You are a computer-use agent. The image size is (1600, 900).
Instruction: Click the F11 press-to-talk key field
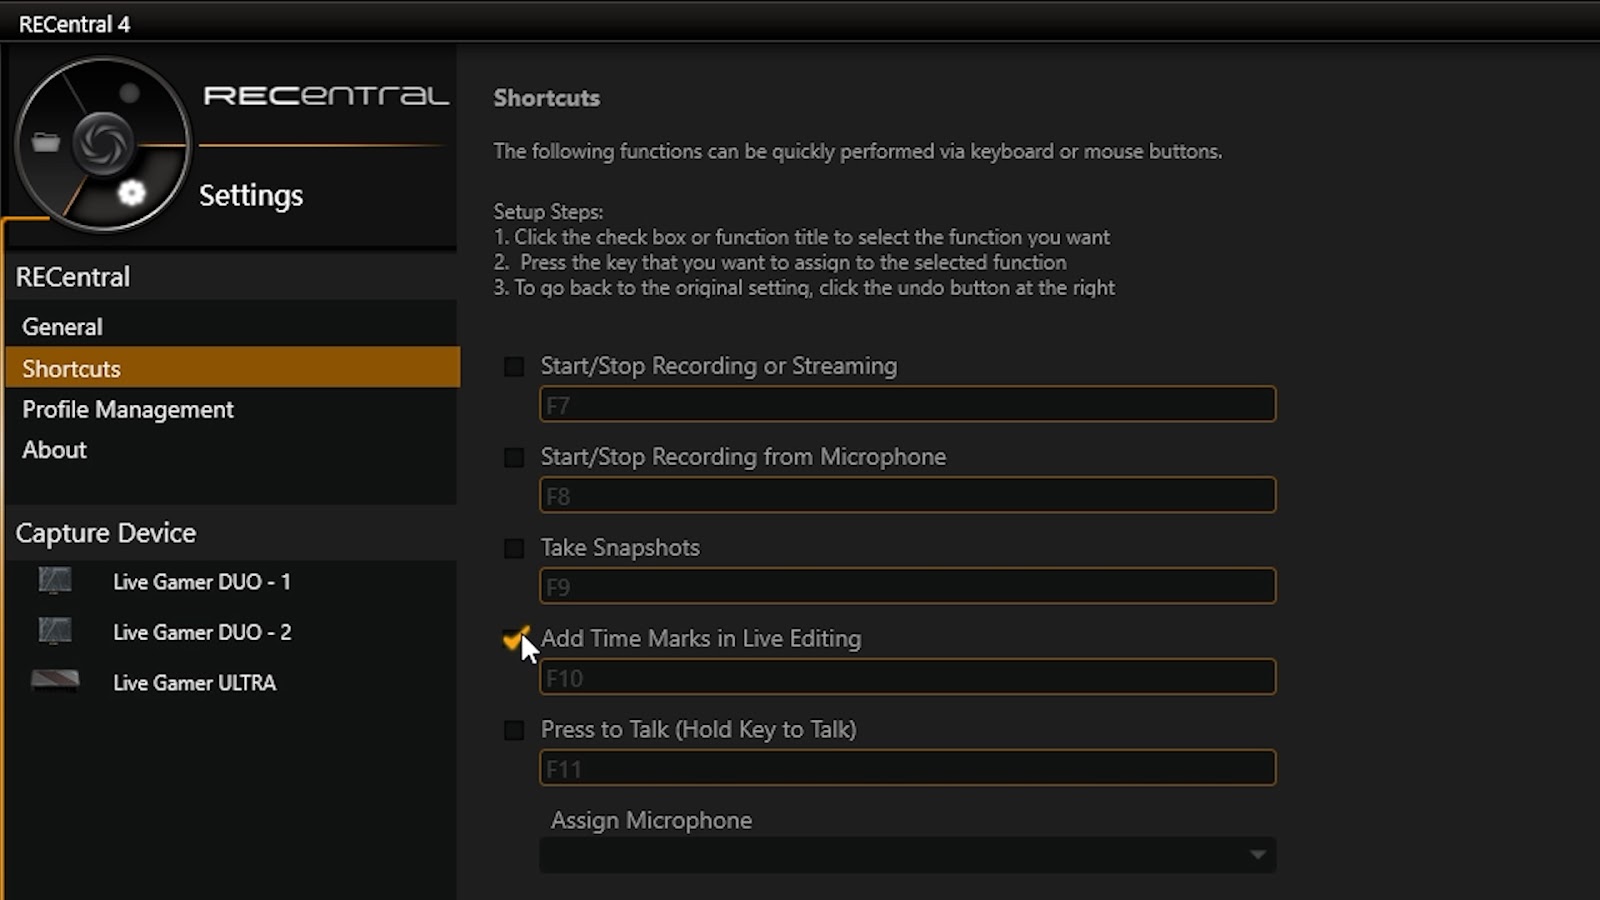907,769
